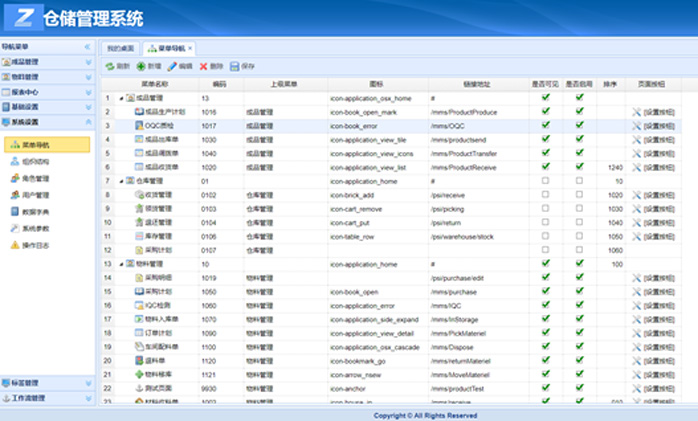The width and height of the screenshot is (698, 421).
Task: Click anchor icon in row 9930
Action: click(x=139, y=388)
